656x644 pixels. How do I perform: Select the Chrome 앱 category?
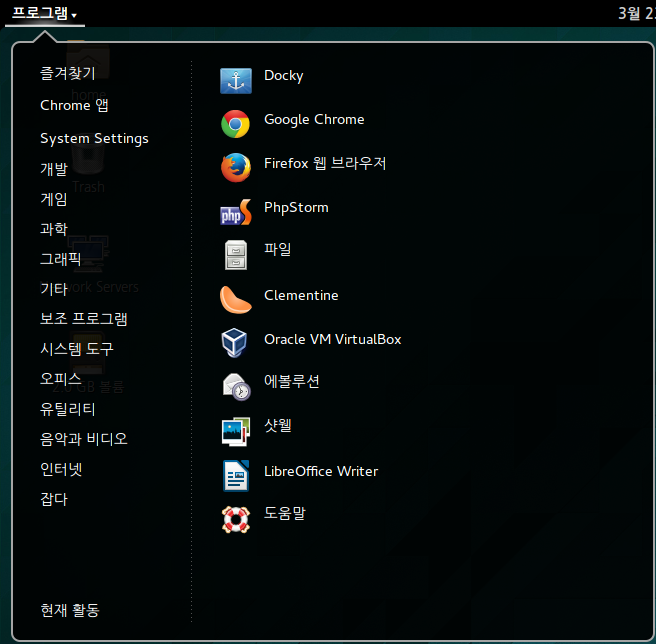pyautogui.click(x=74, y=105)
